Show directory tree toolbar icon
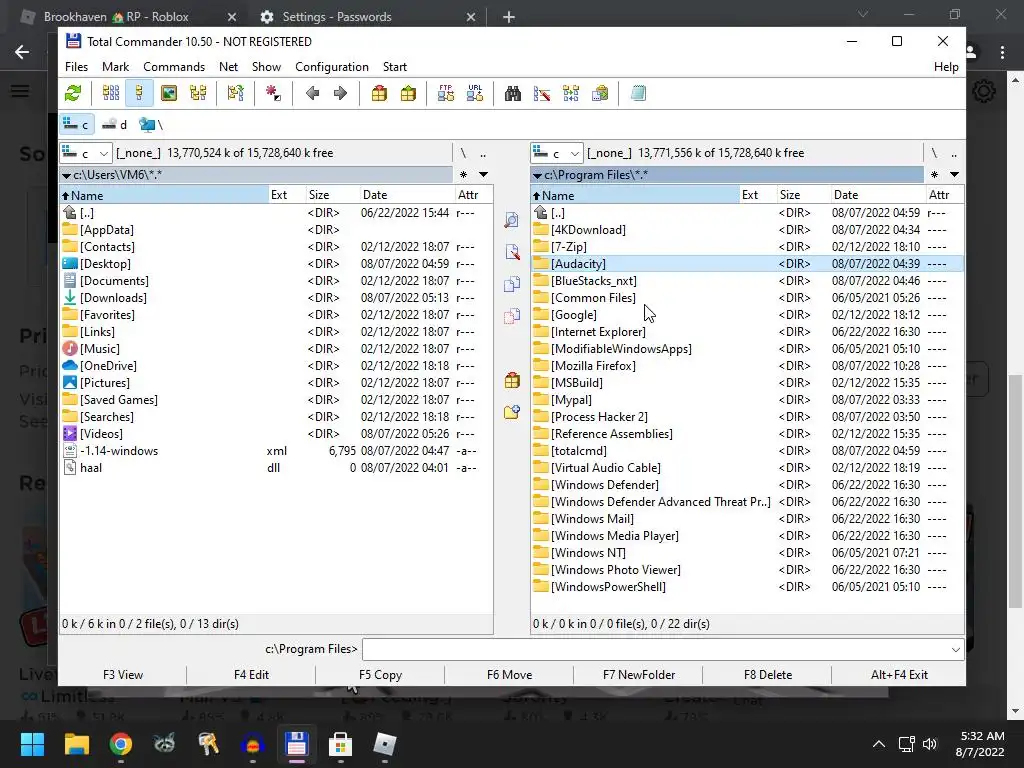Image resolution: width=1024 pixels, height=768 pixels. pos(198,93)
